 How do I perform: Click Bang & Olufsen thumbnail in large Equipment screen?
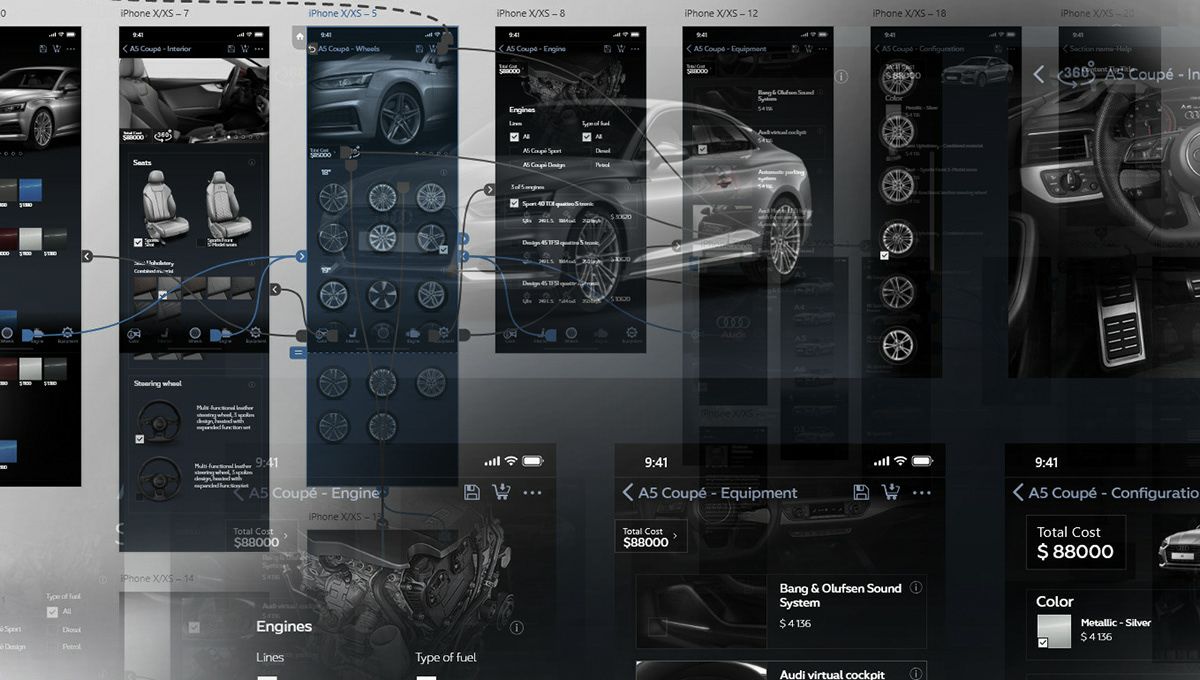click(701, 612)
